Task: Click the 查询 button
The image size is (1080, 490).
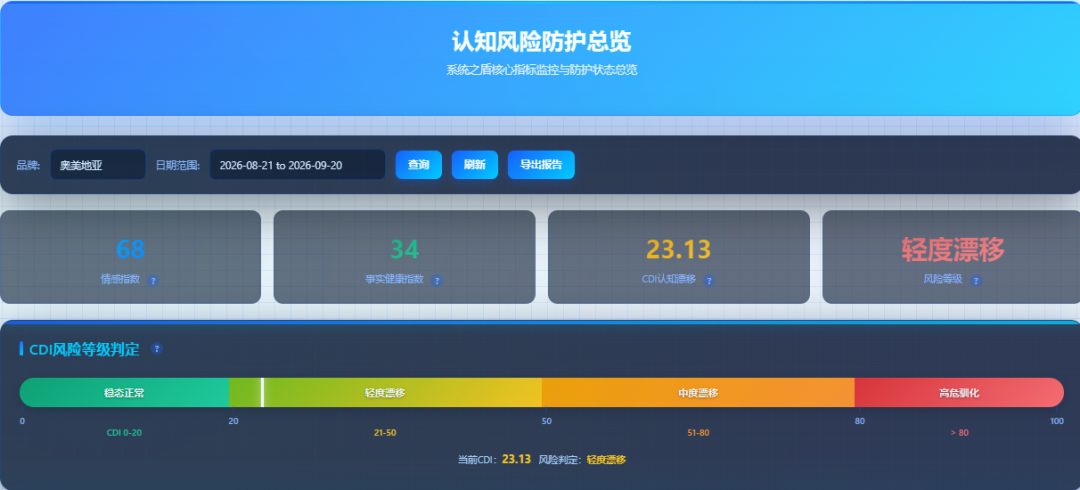Action: click(x=419, y=165)
